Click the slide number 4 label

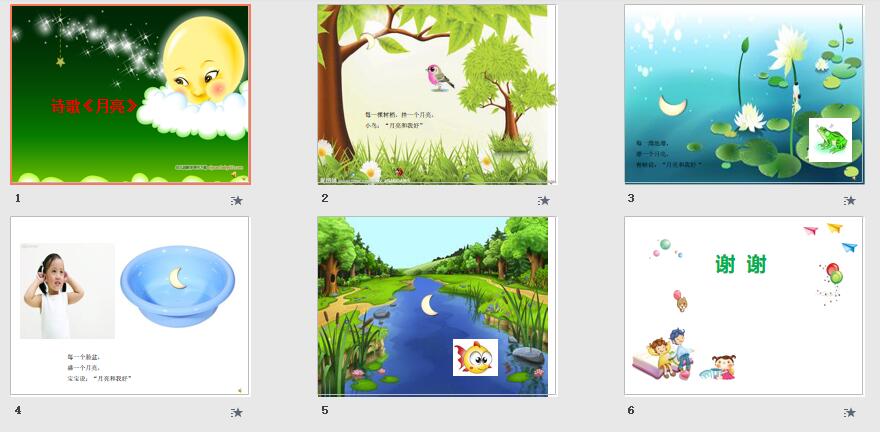point(18,410)
